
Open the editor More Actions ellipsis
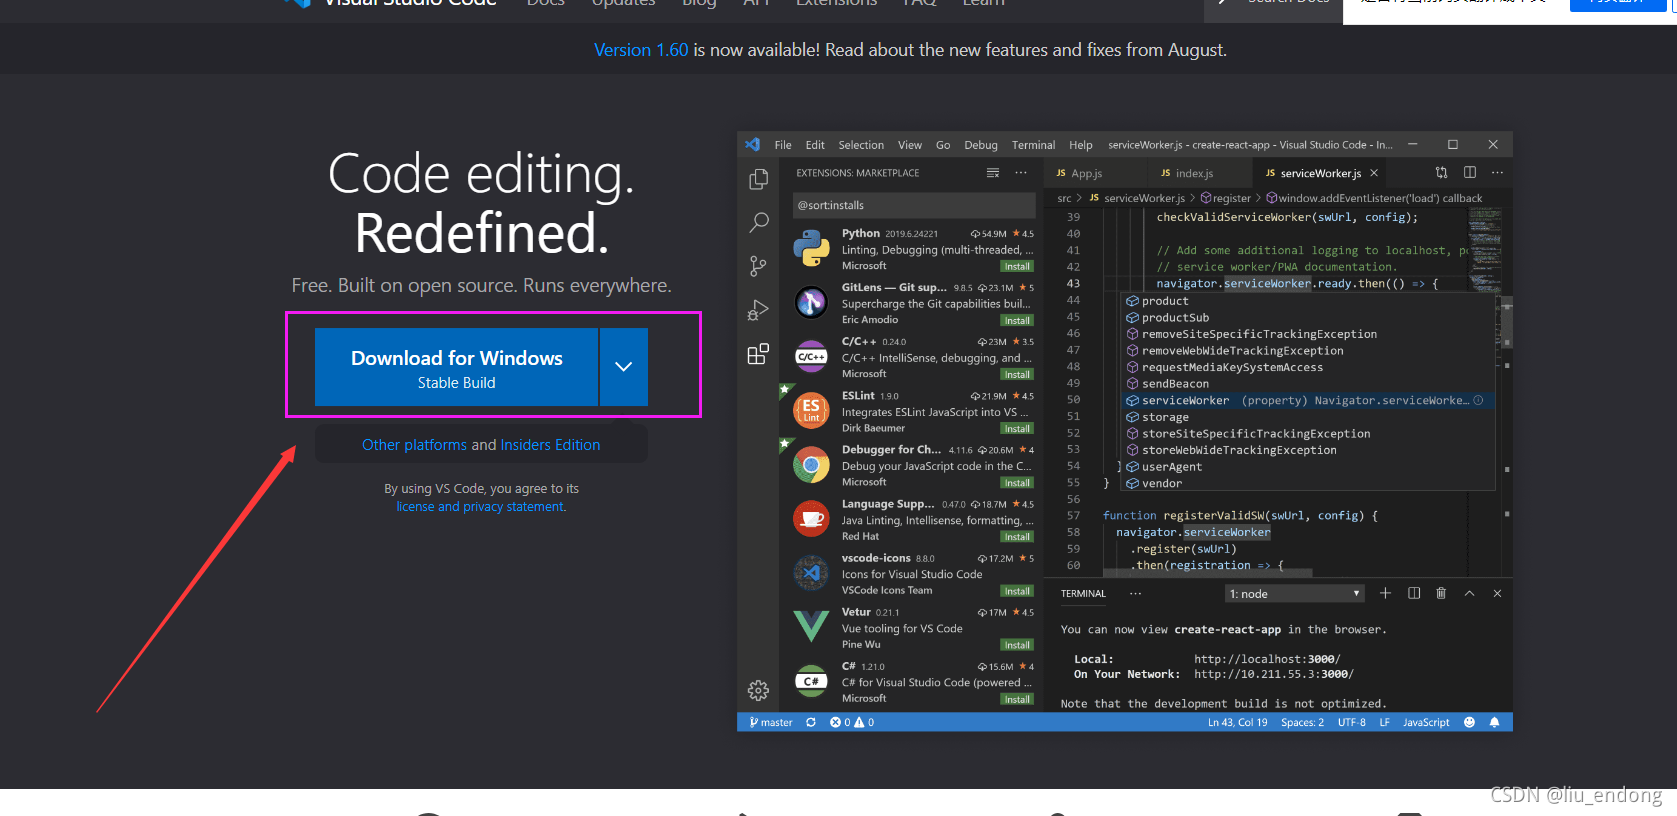[x=1497, y=173]
